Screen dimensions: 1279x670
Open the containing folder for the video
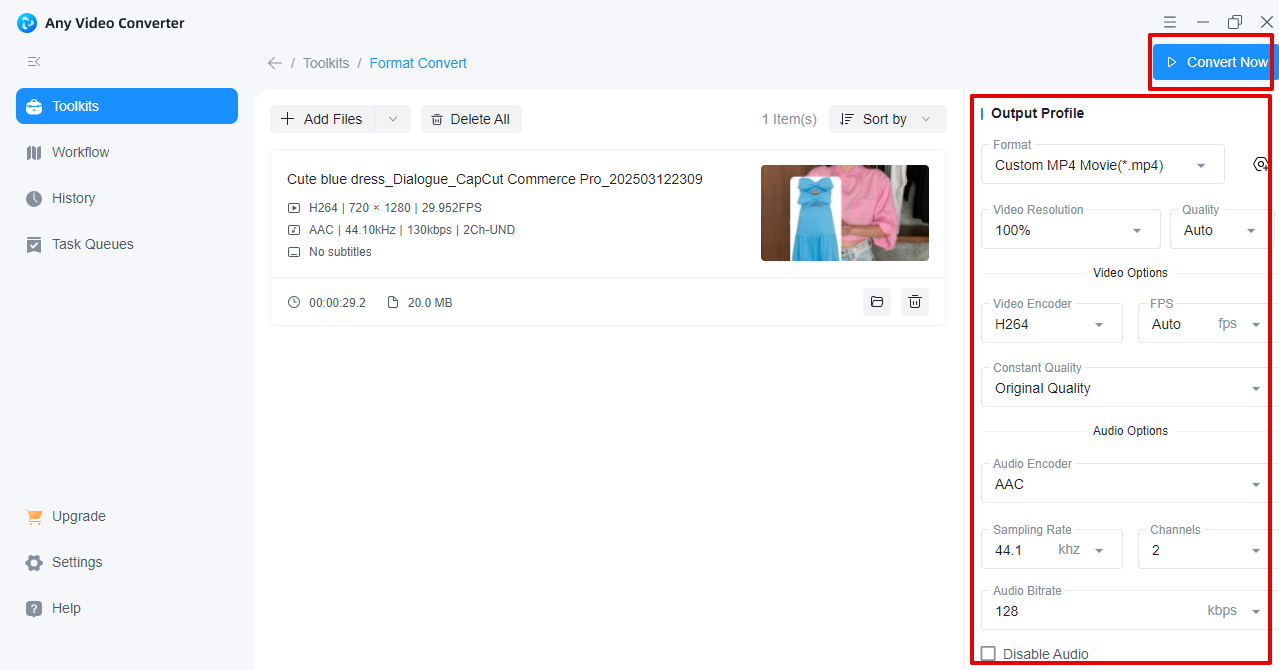tap(876, 302)
